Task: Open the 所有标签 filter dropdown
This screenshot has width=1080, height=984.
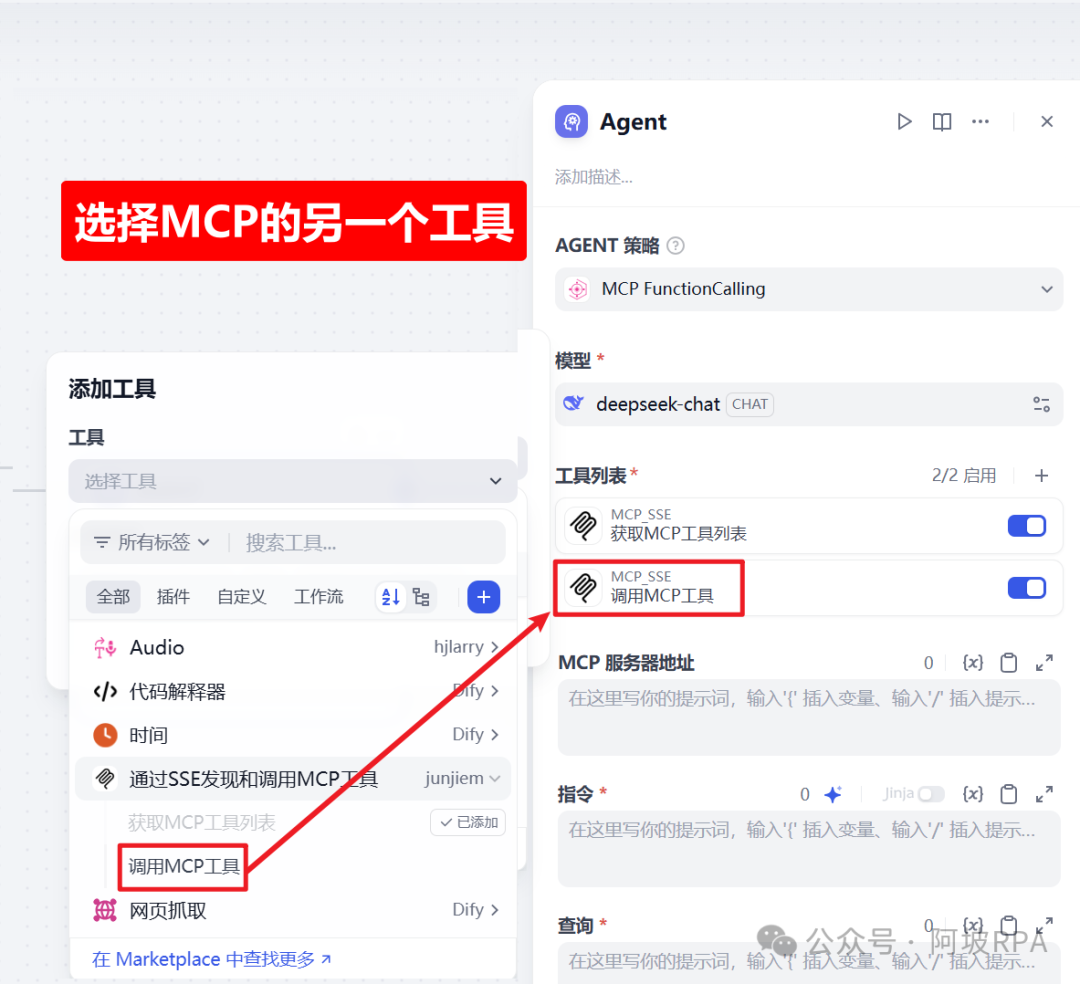Action: click(x=150, y=541)
